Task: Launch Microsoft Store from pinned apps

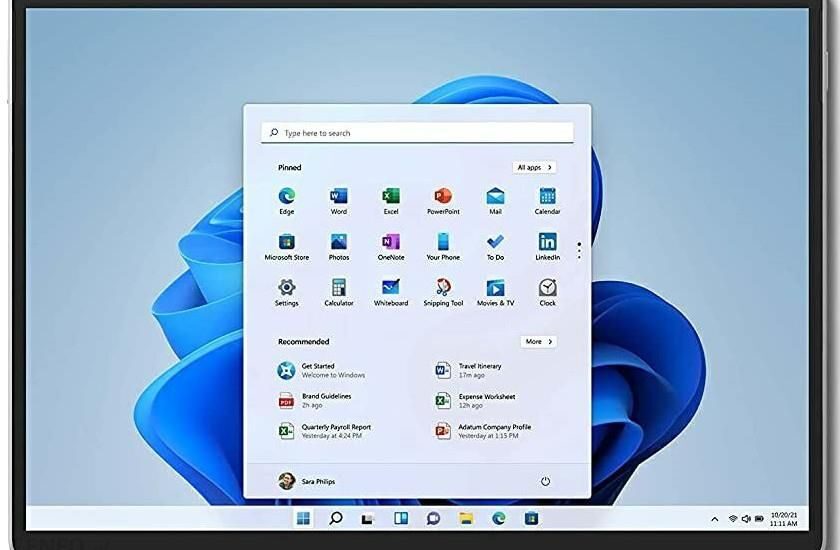Action: pos(287,246)
